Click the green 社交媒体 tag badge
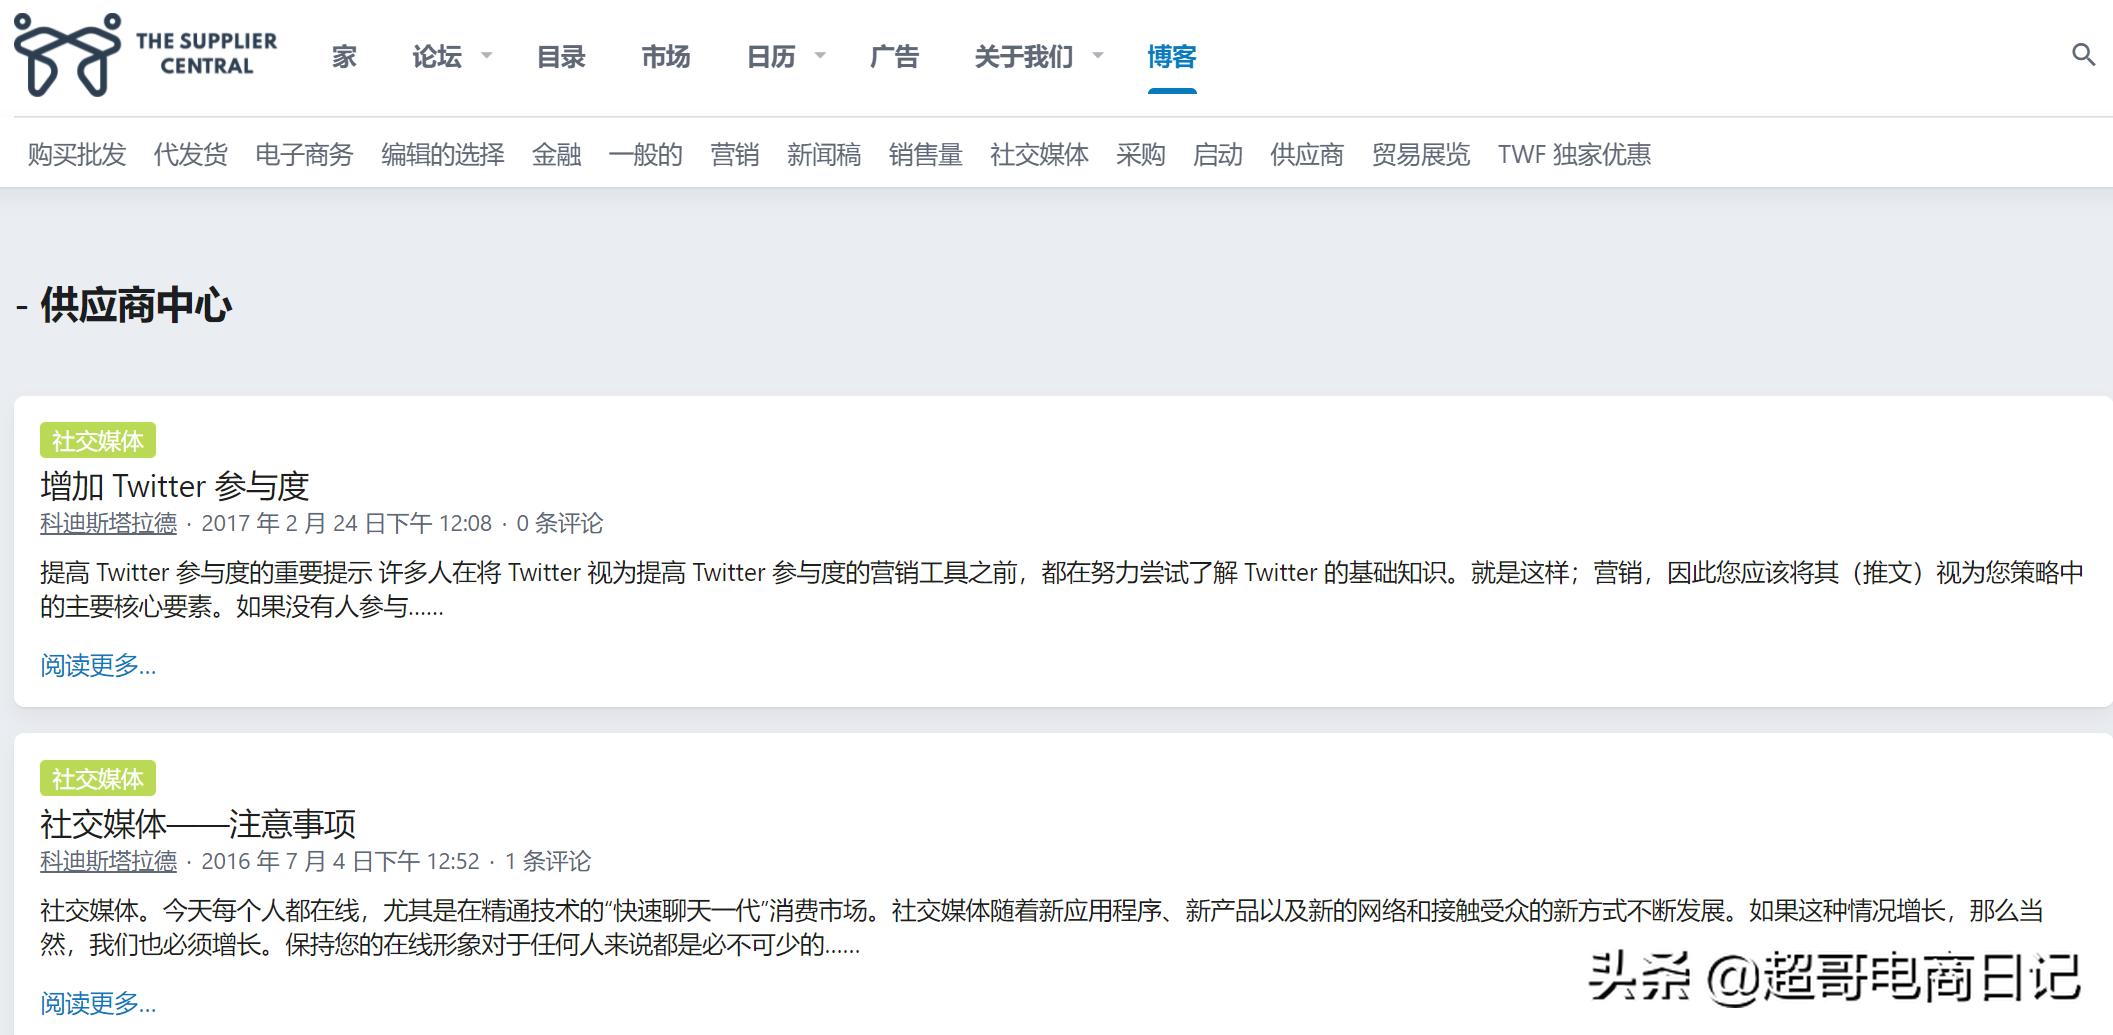Viewport: 2113px width, 1035px height. click(98, 440)
